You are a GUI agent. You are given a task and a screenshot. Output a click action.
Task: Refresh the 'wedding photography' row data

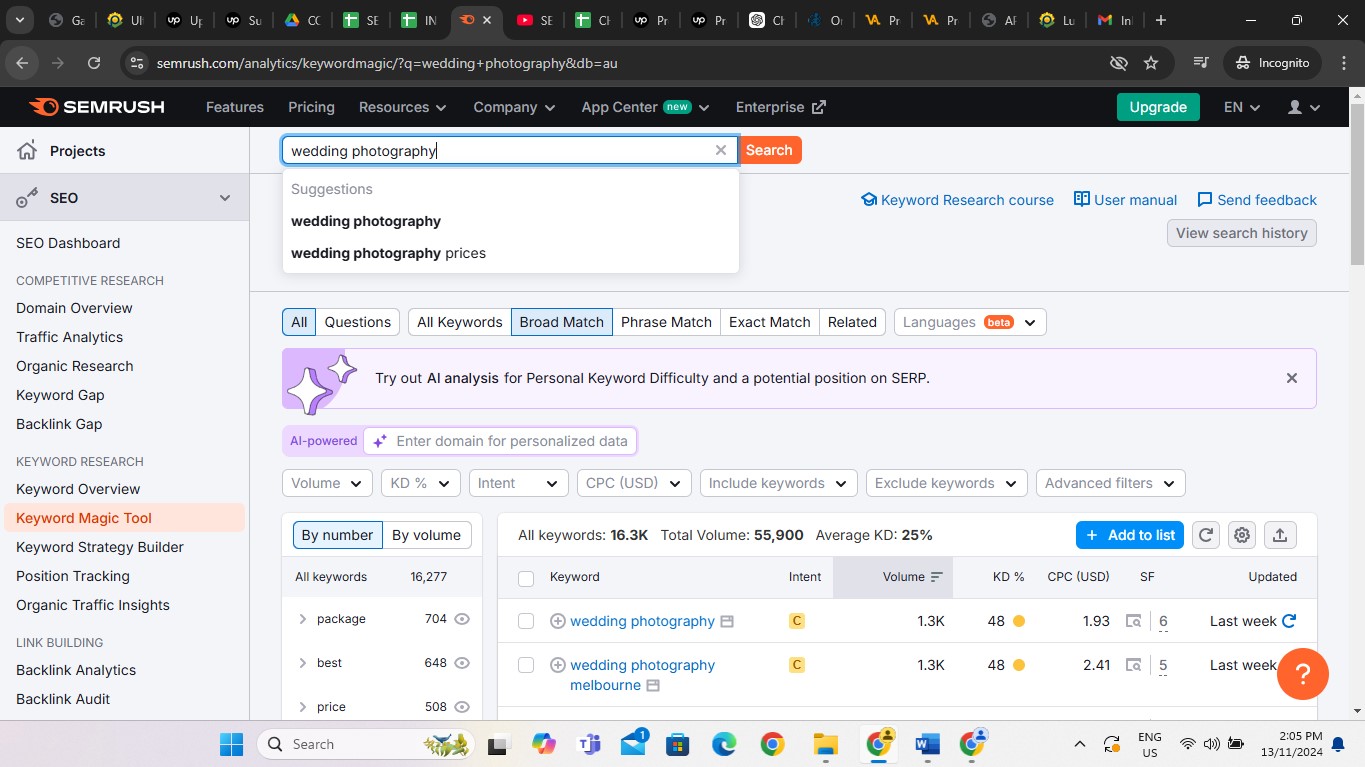click(1289, 621)
